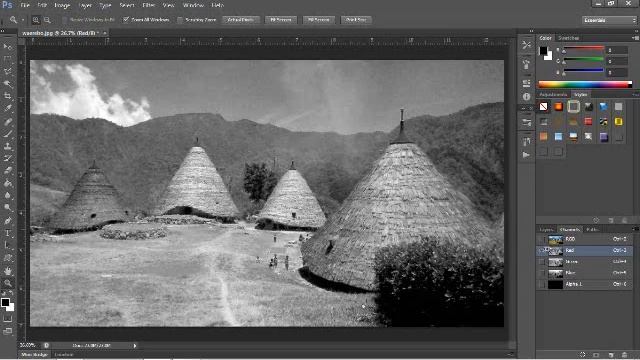640x360 pixels.
Task: Switch to the Layers tab
Action: [x=546, y=229]
